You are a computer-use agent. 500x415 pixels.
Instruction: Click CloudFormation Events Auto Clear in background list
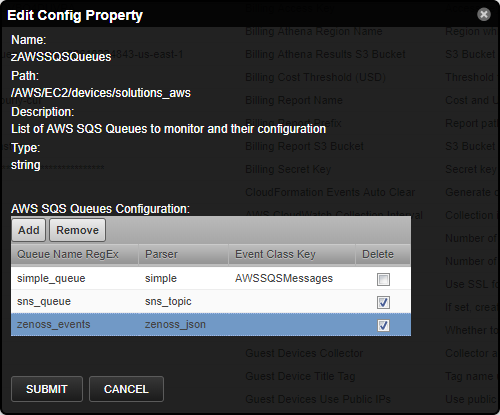point(330,192)
